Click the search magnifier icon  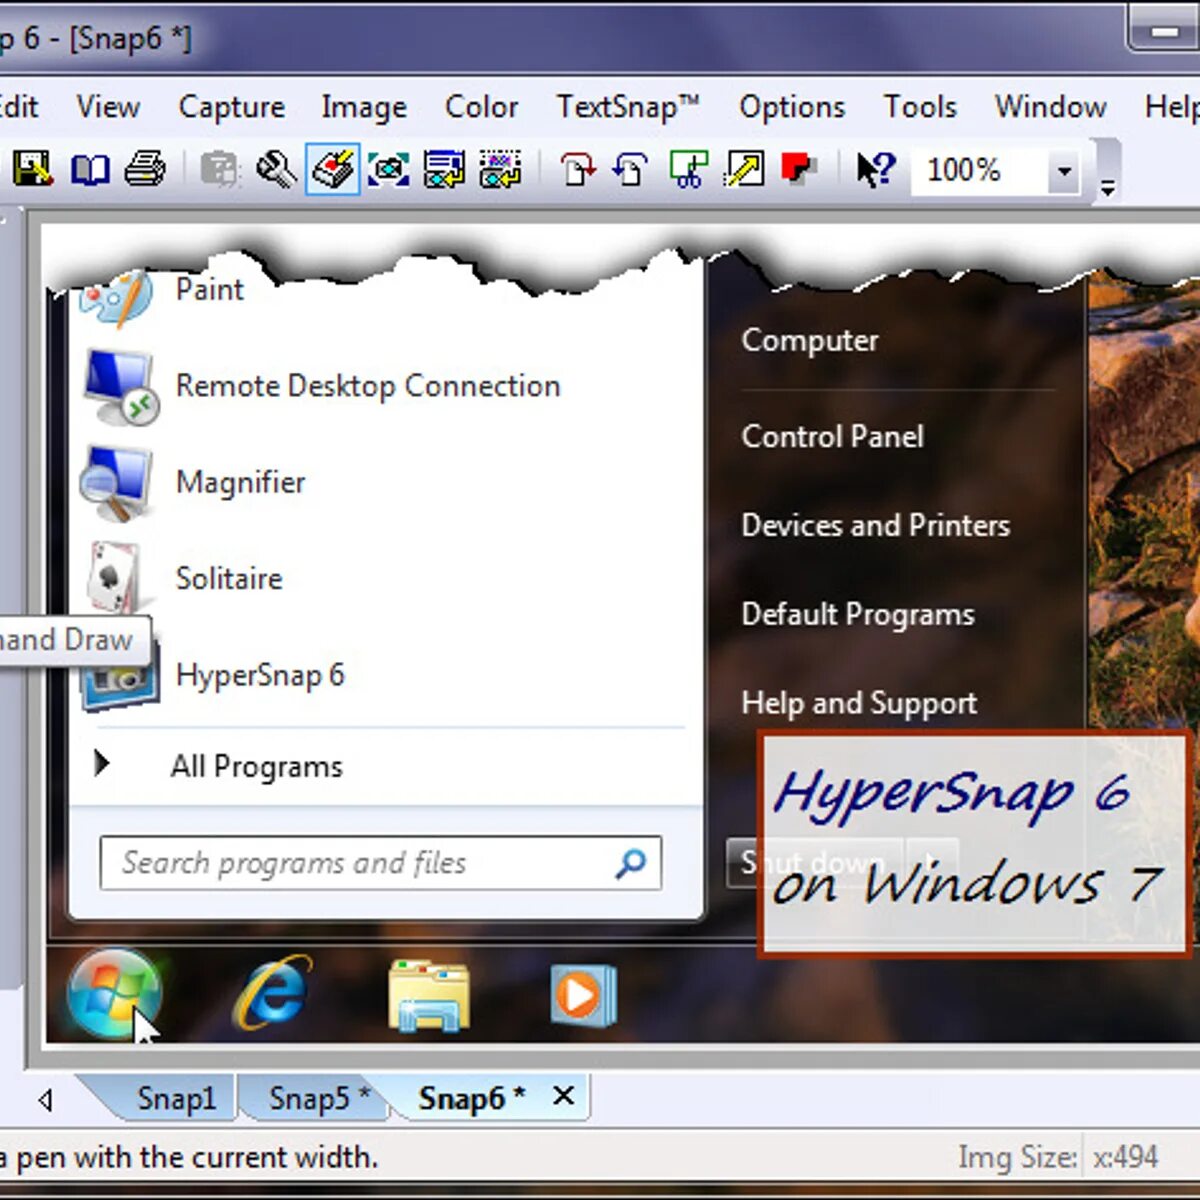pyautogui.click(x=631, y=863)
